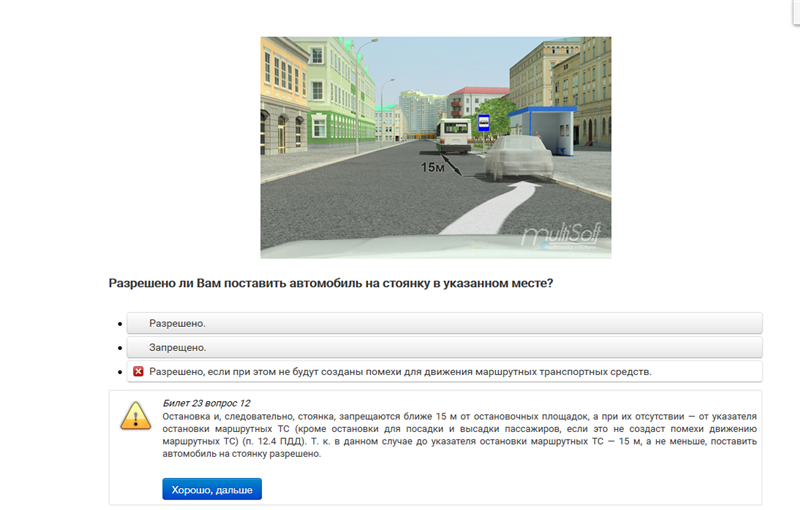Pick the answer about помехи для маршрутных транспортных средств
800x510 pixels.
click(444, 372)
